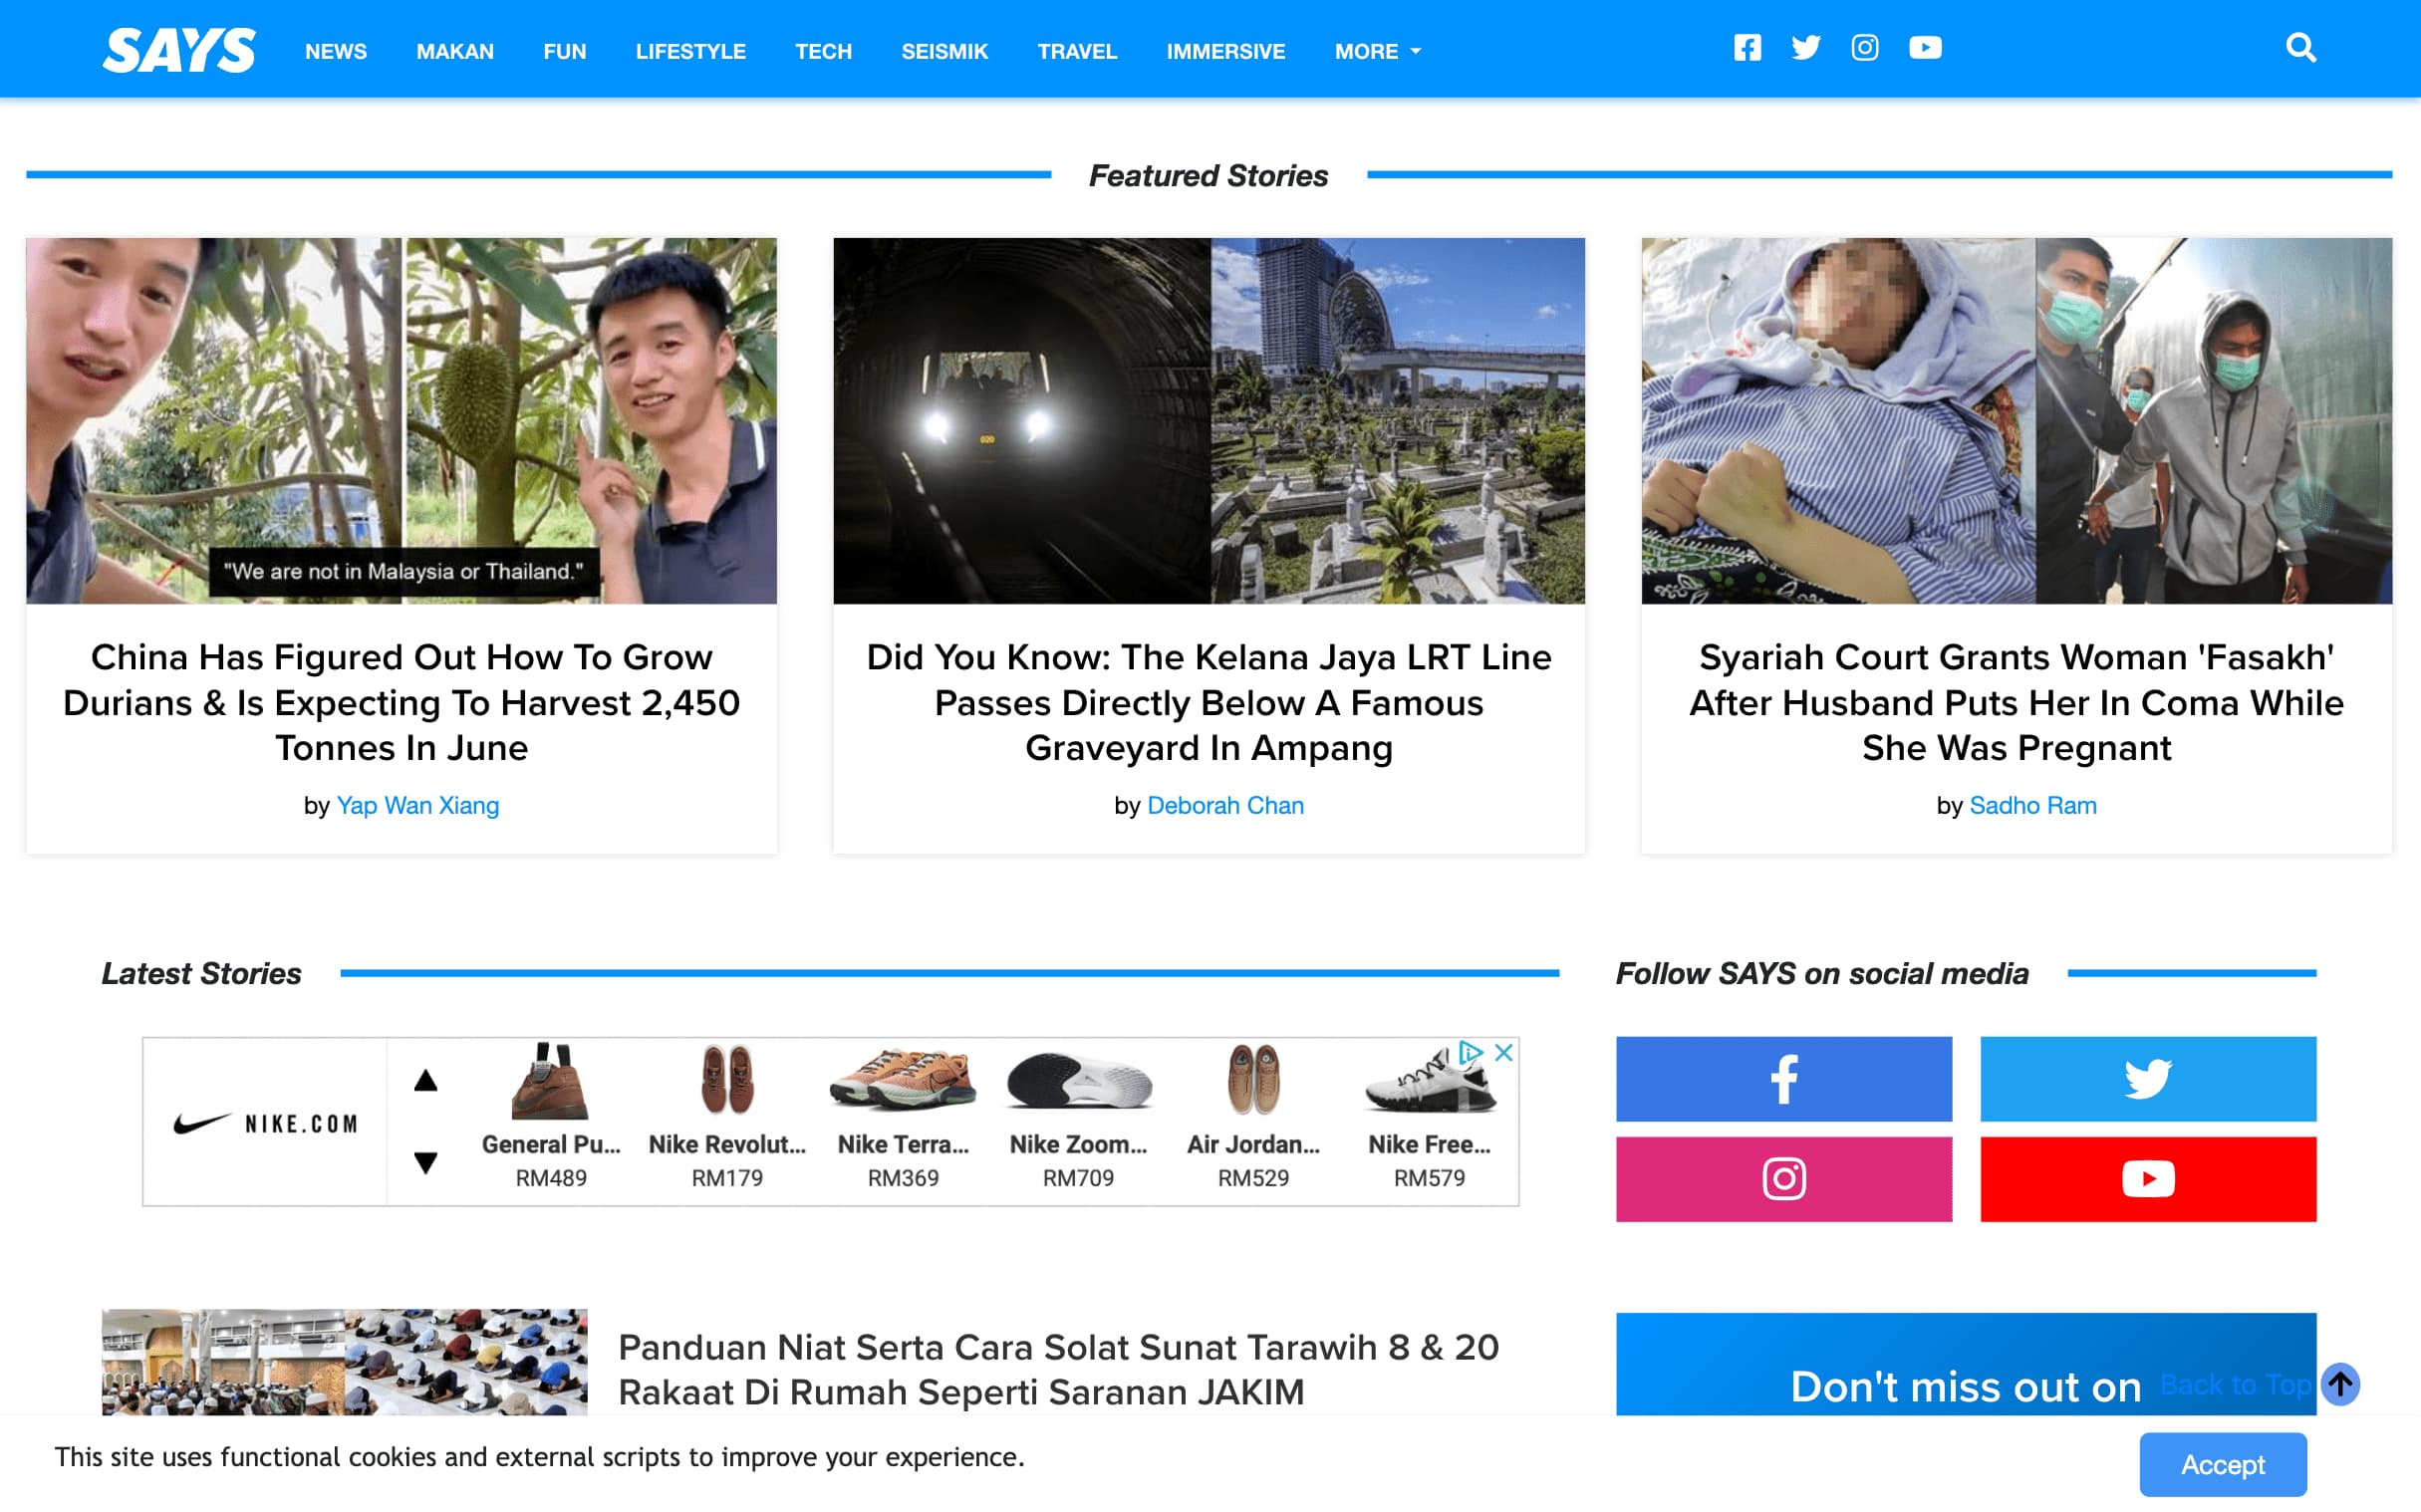Select the Nike Revolut... shoe RM179
Image resolution: width=2421 pixels, height=1512 pixels.
click(x=727, y=1118)
